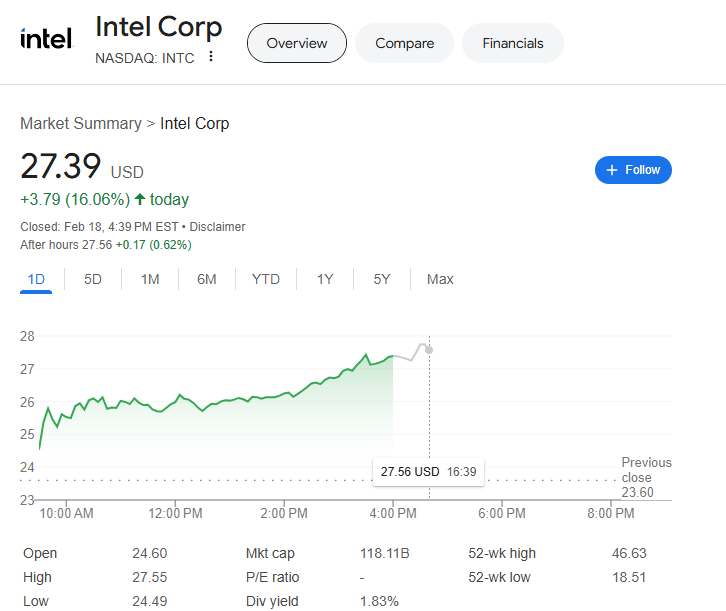
Task: Select the 5Y chart range
Action: [382, 279]
